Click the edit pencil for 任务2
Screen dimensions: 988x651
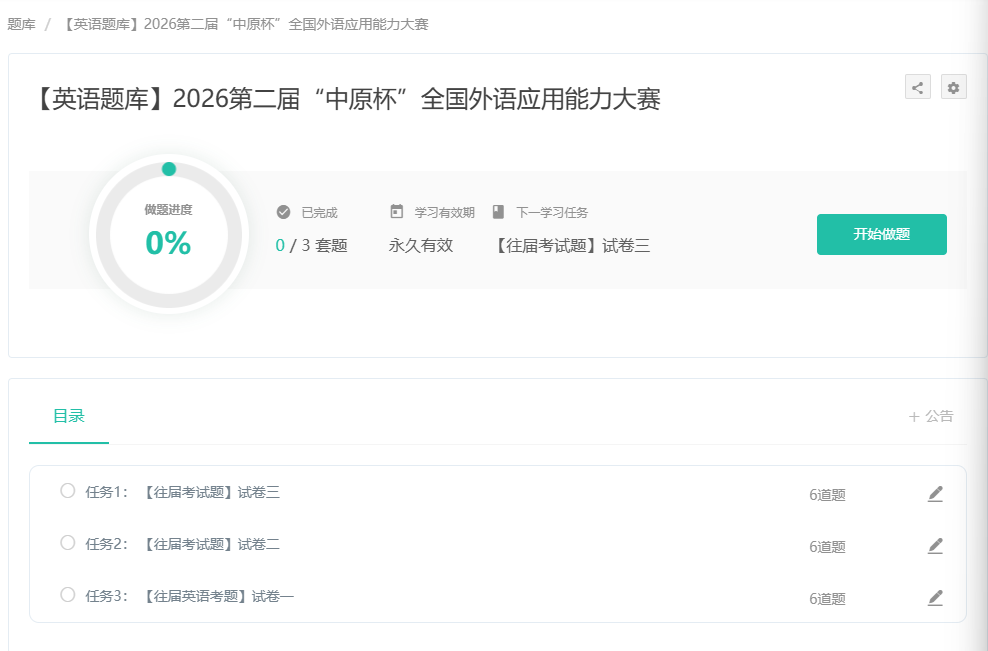click(935, 545)
